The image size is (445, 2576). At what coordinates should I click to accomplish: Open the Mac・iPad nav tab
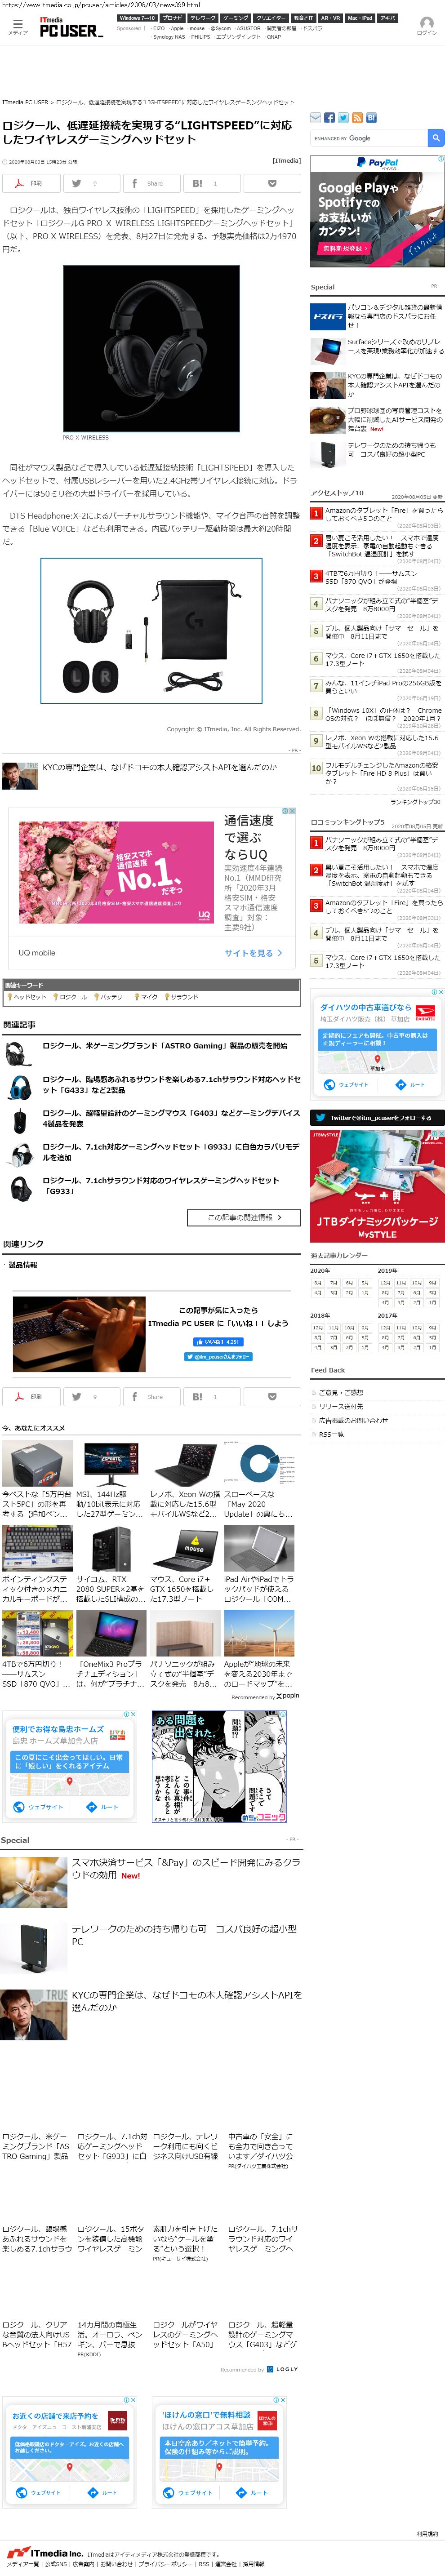[360, 18]
